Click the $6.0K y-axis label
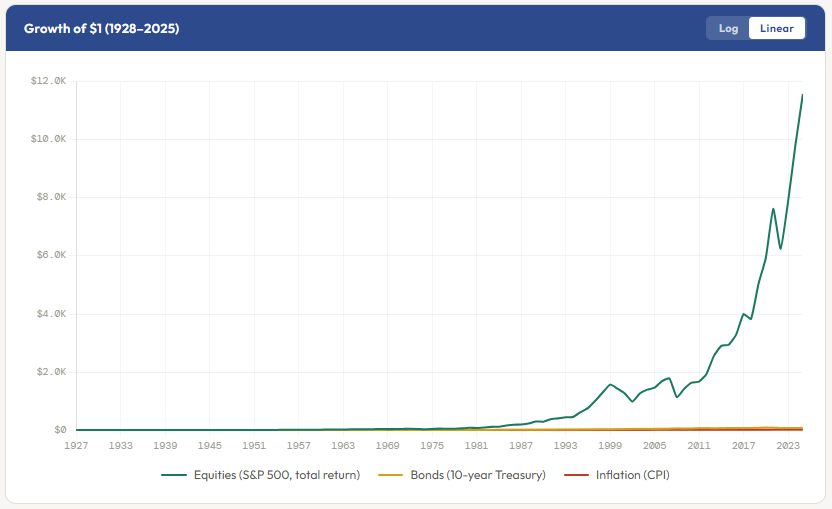 51,255
